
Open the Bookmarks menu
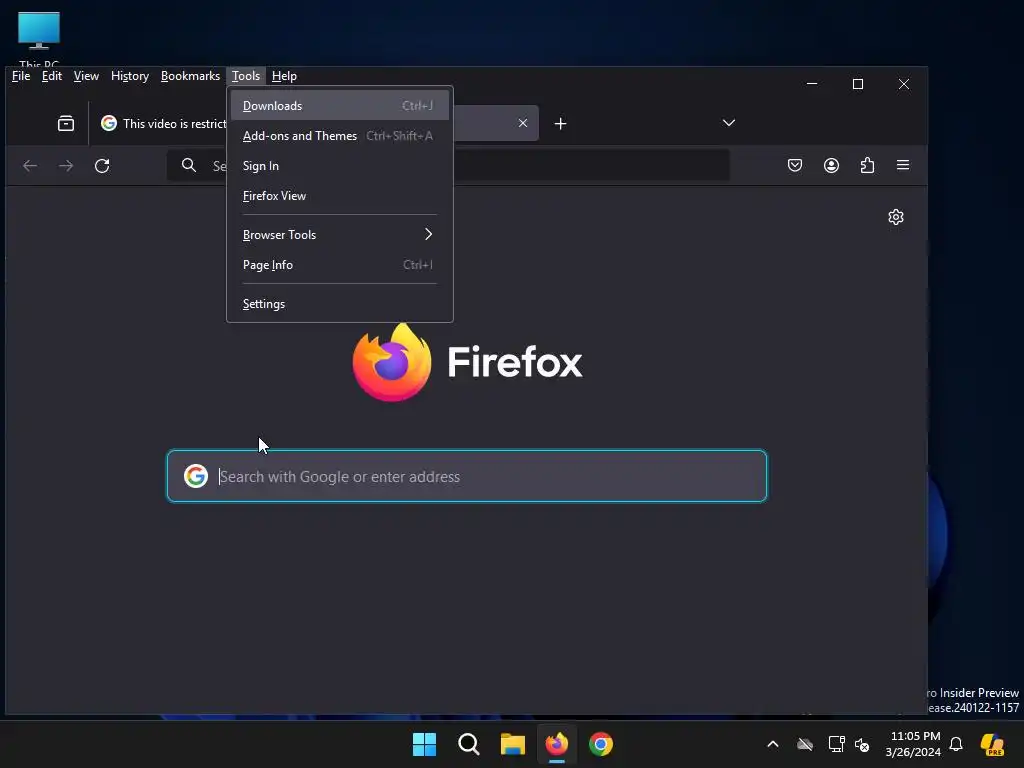point(190,76)
